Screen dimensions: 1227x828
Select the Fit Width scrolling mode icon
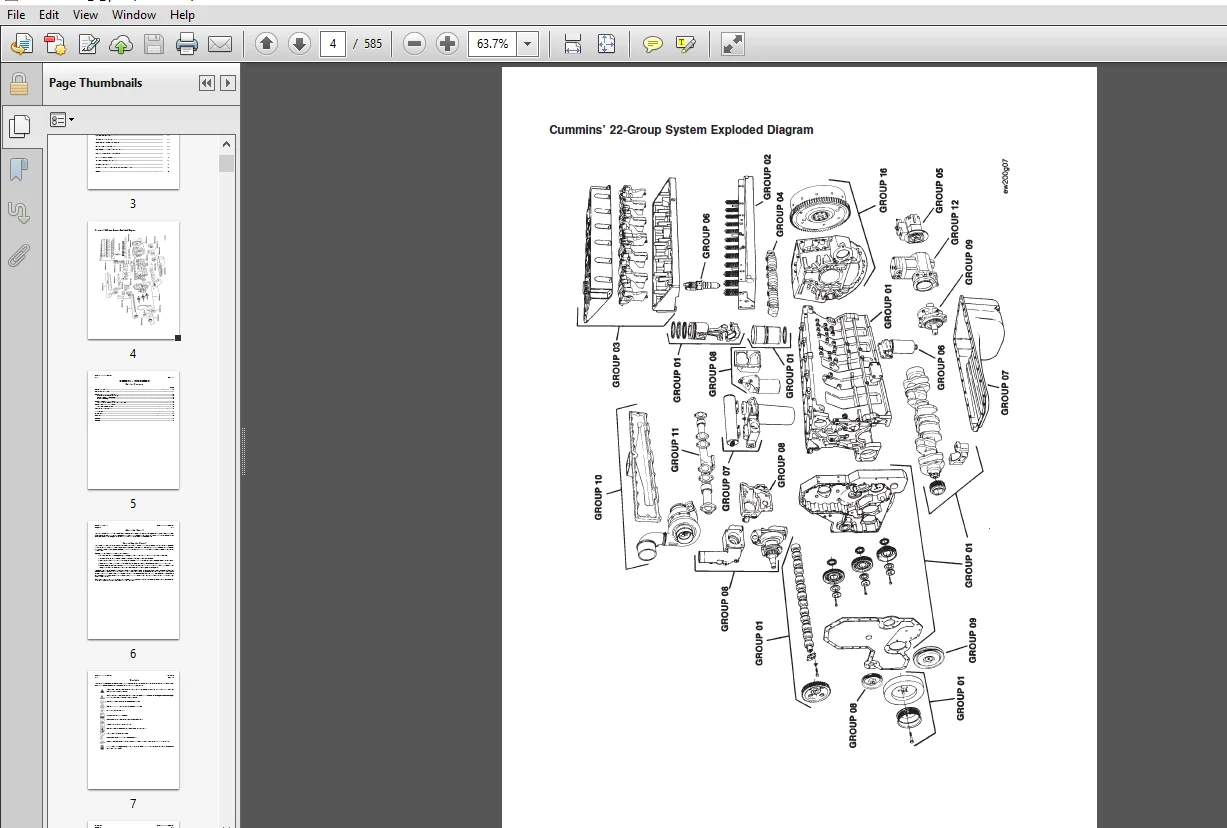[x=573, y=44]
